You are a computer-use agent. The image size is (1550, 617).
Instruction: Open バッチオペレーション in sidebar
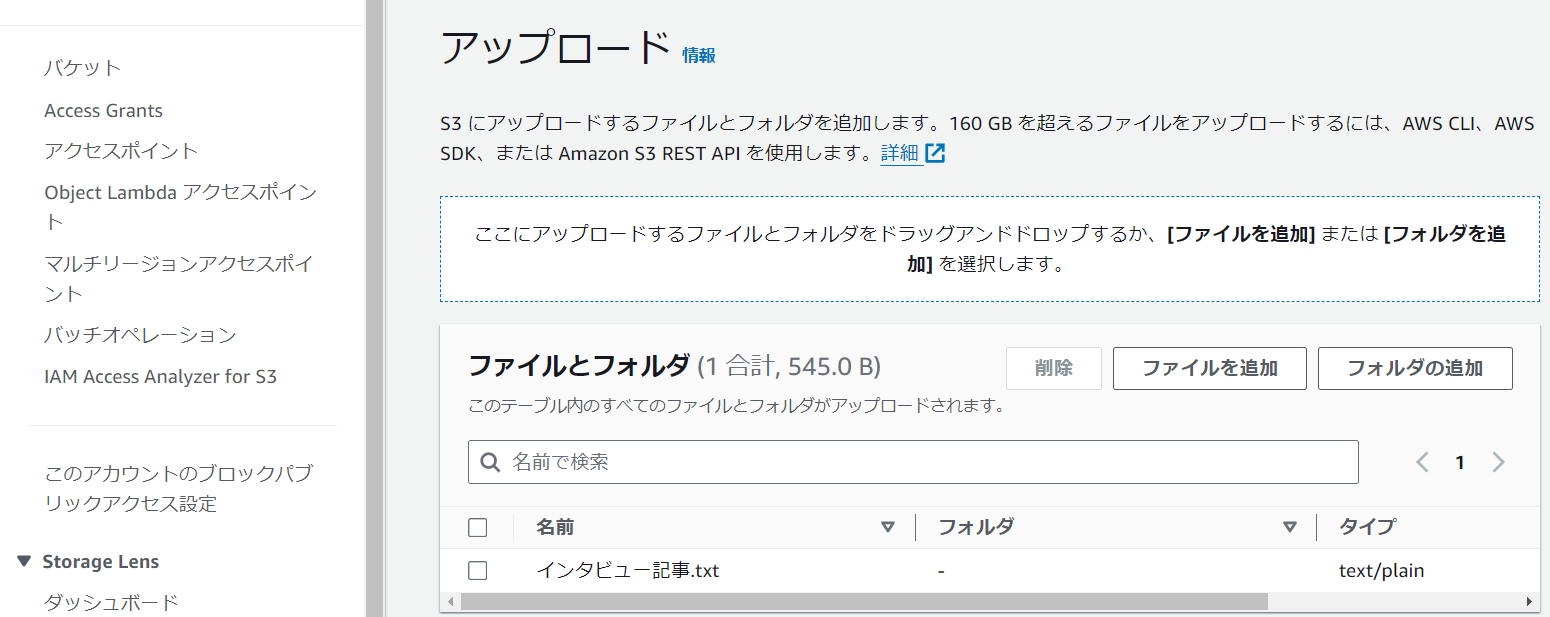(x=140, y=335)
